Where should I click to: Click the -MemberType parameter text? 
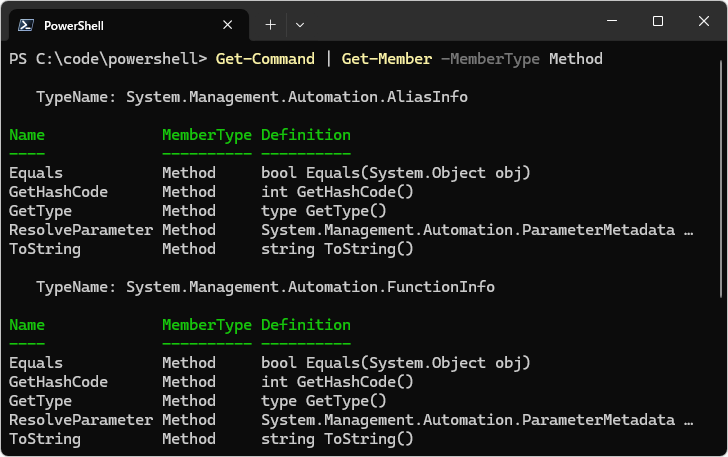coord(490,59)
